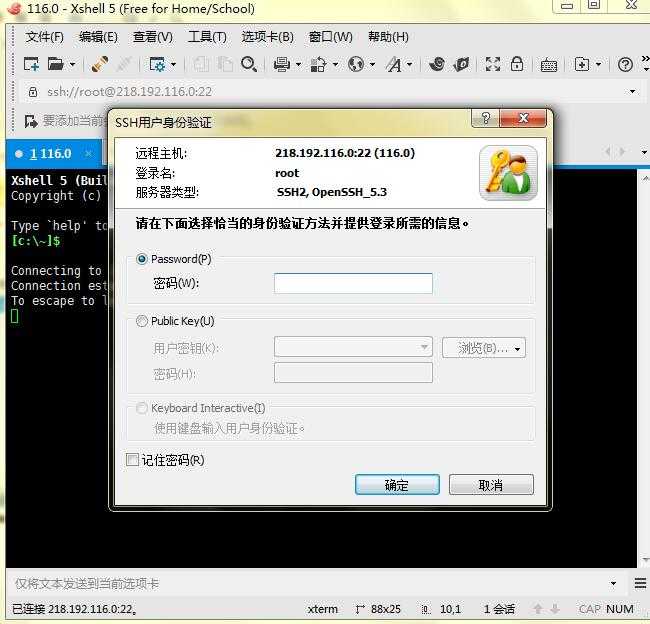Click the lock screen padlock icon
This screenshot has width=650, height=624.
[517, 64]
